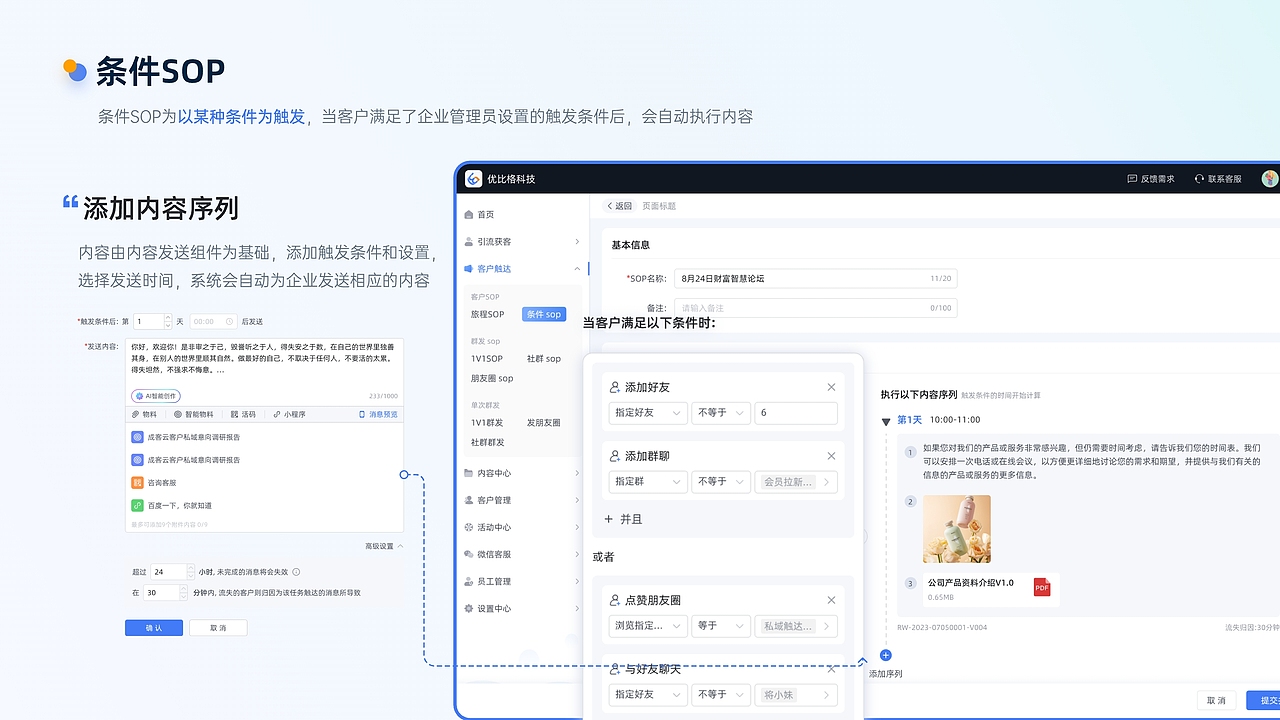Click the SOP名称 input field
Image resolution: width=1280 pixels, height=720 pixels.
coord(815,278)
